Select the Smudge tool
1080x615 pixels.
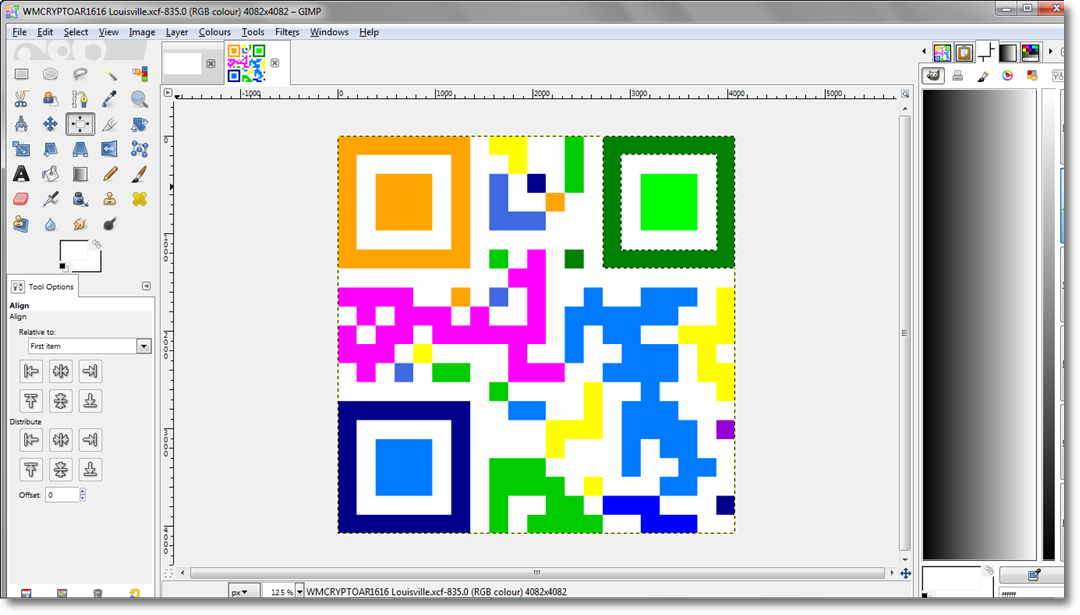click(x=80, y=224)
